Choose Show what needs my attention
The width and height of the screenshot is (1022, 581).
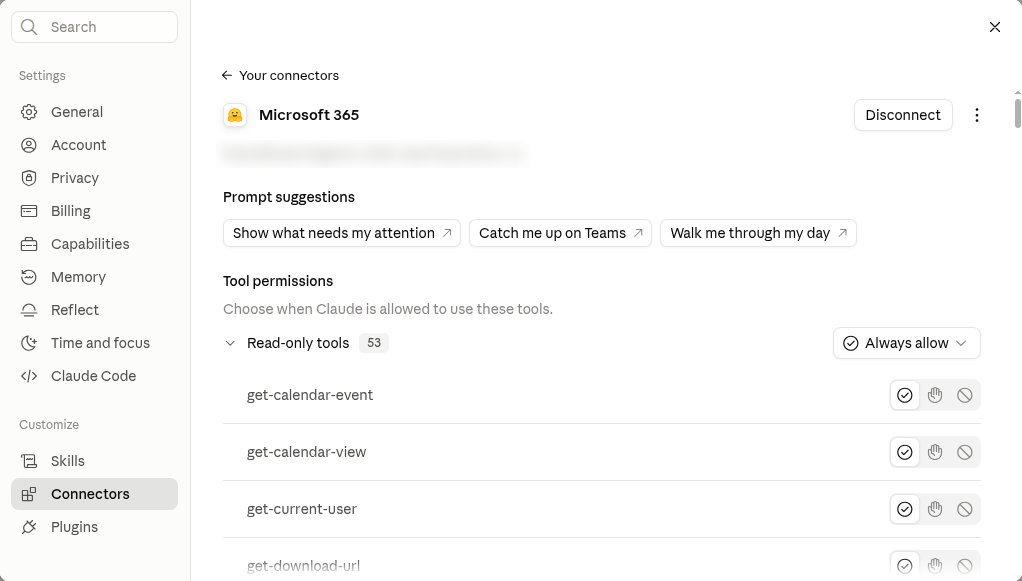click(342, 233)
